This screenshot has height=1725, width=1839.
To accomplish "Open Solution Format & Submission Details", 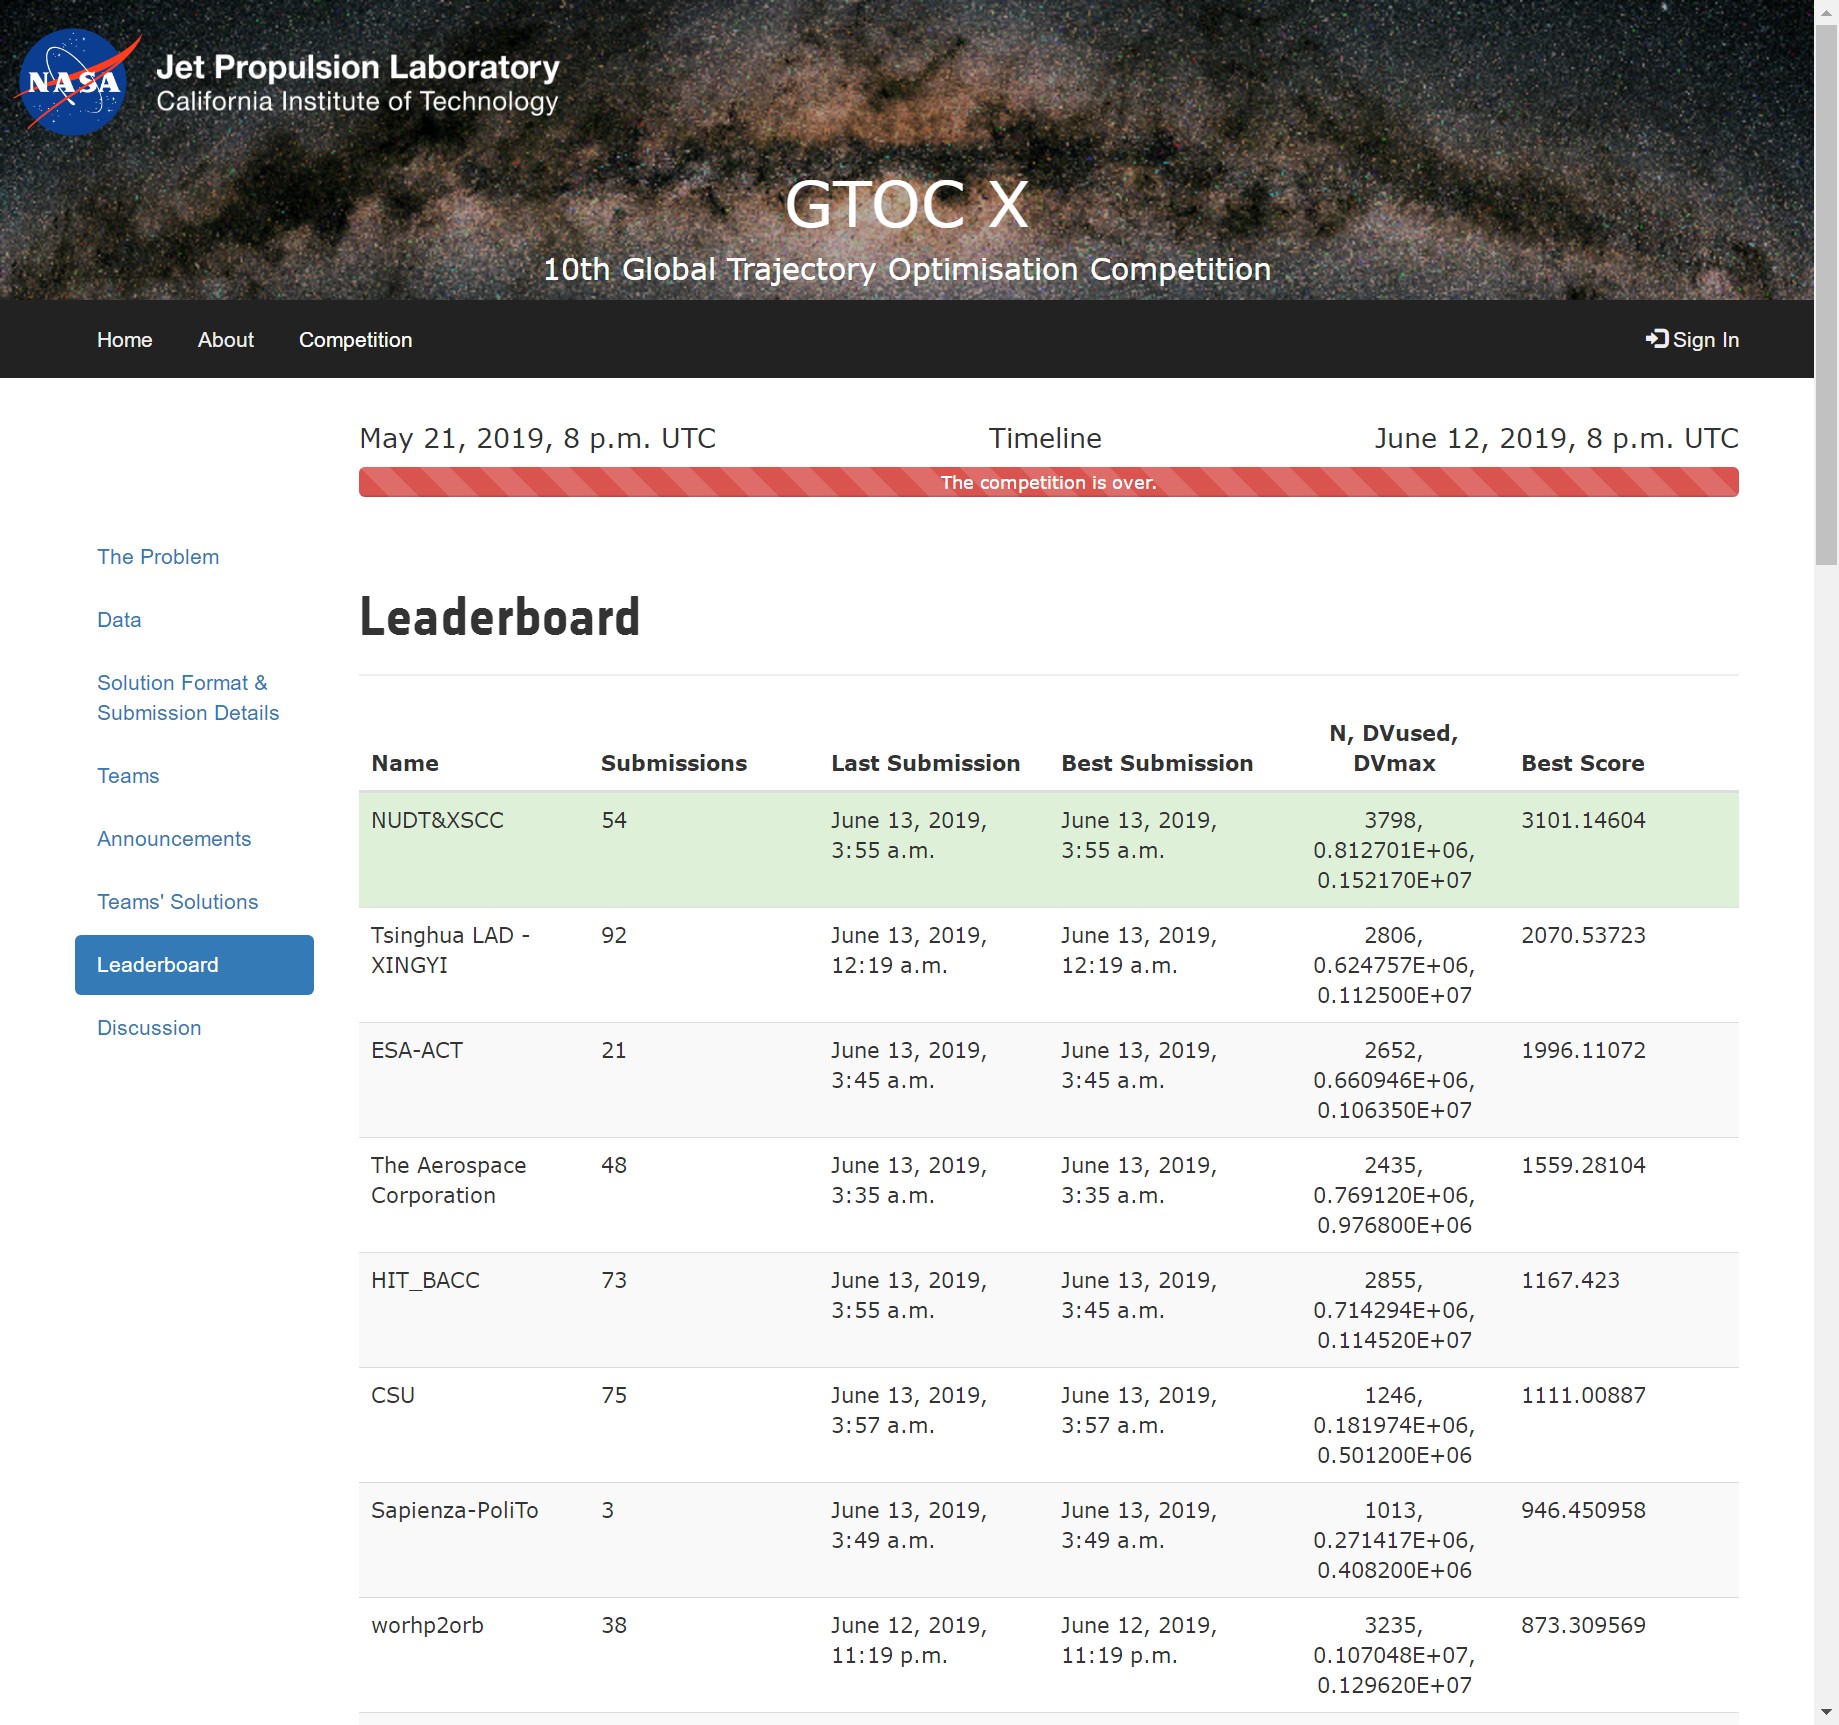I will 188,698.
